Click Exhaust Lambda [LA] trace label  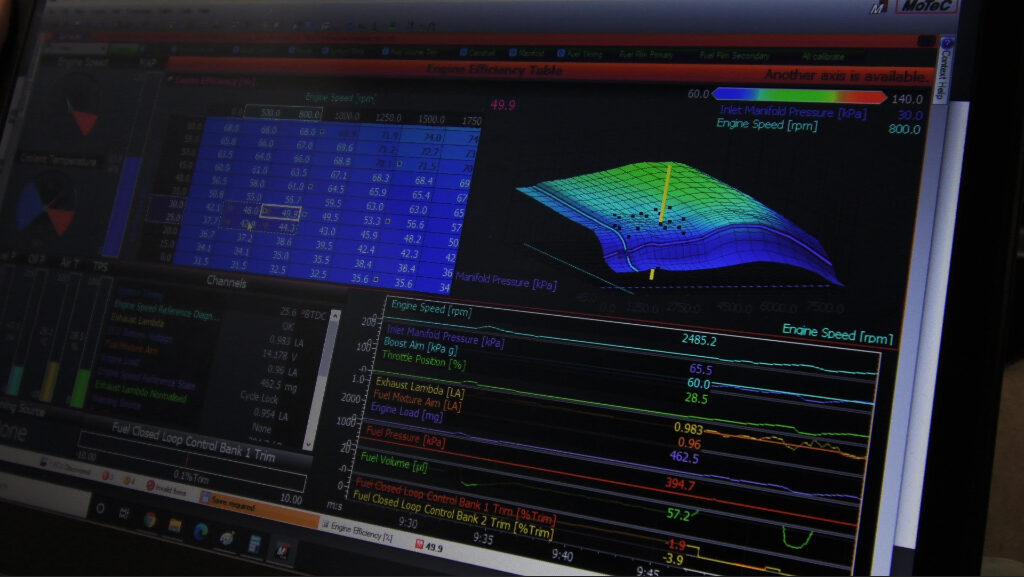coord(420,387)
